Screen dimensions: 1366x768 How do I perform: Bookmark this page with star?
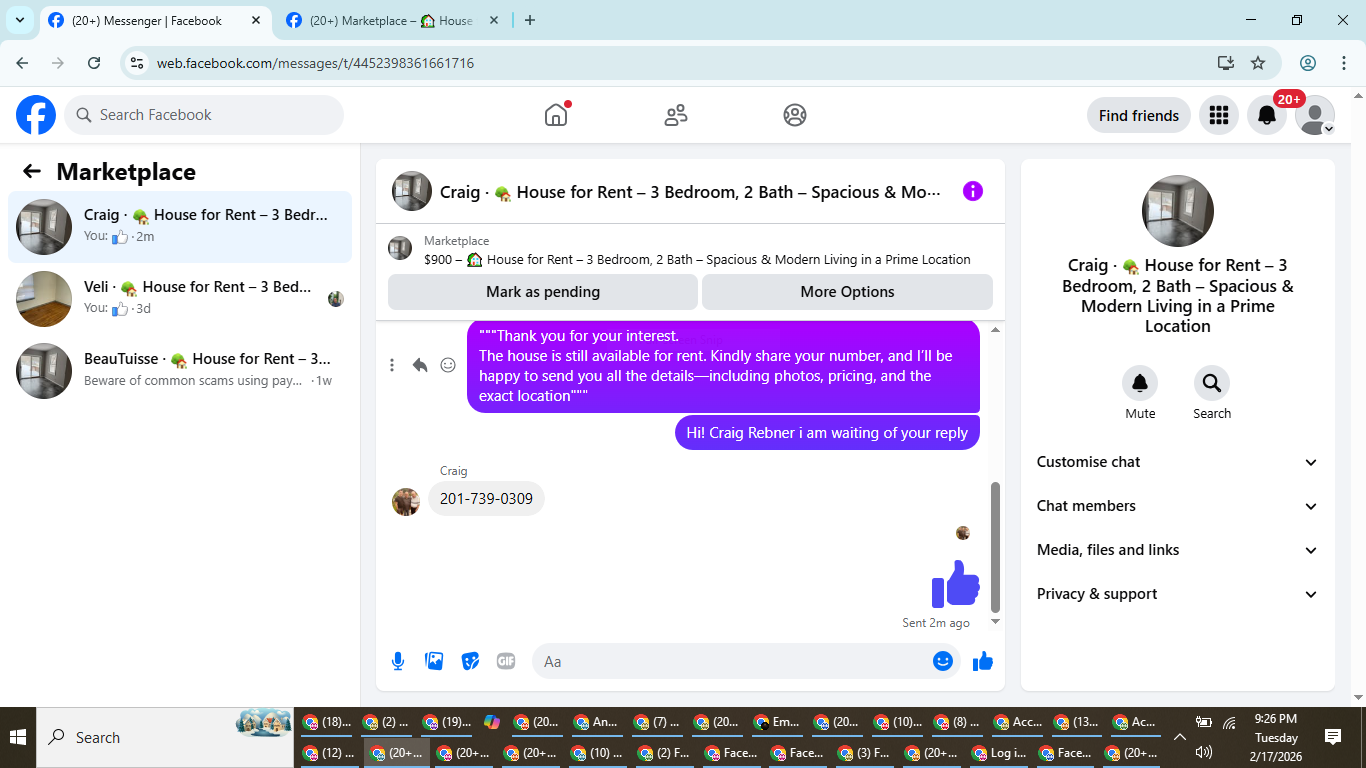[1258, 63]
